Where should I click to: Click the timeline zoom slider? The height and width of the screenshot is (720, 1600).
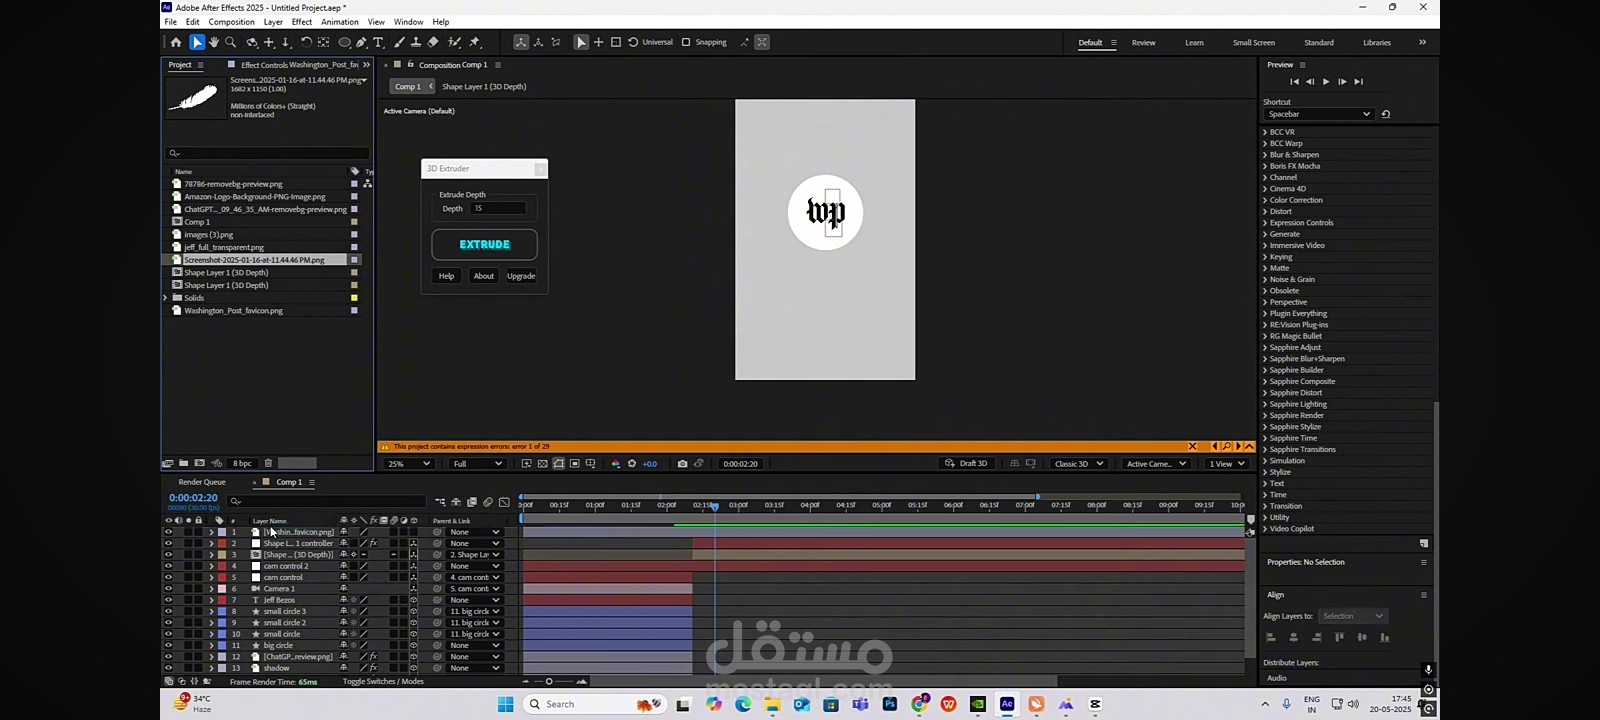pyautogui.click(x=549, y=682)
